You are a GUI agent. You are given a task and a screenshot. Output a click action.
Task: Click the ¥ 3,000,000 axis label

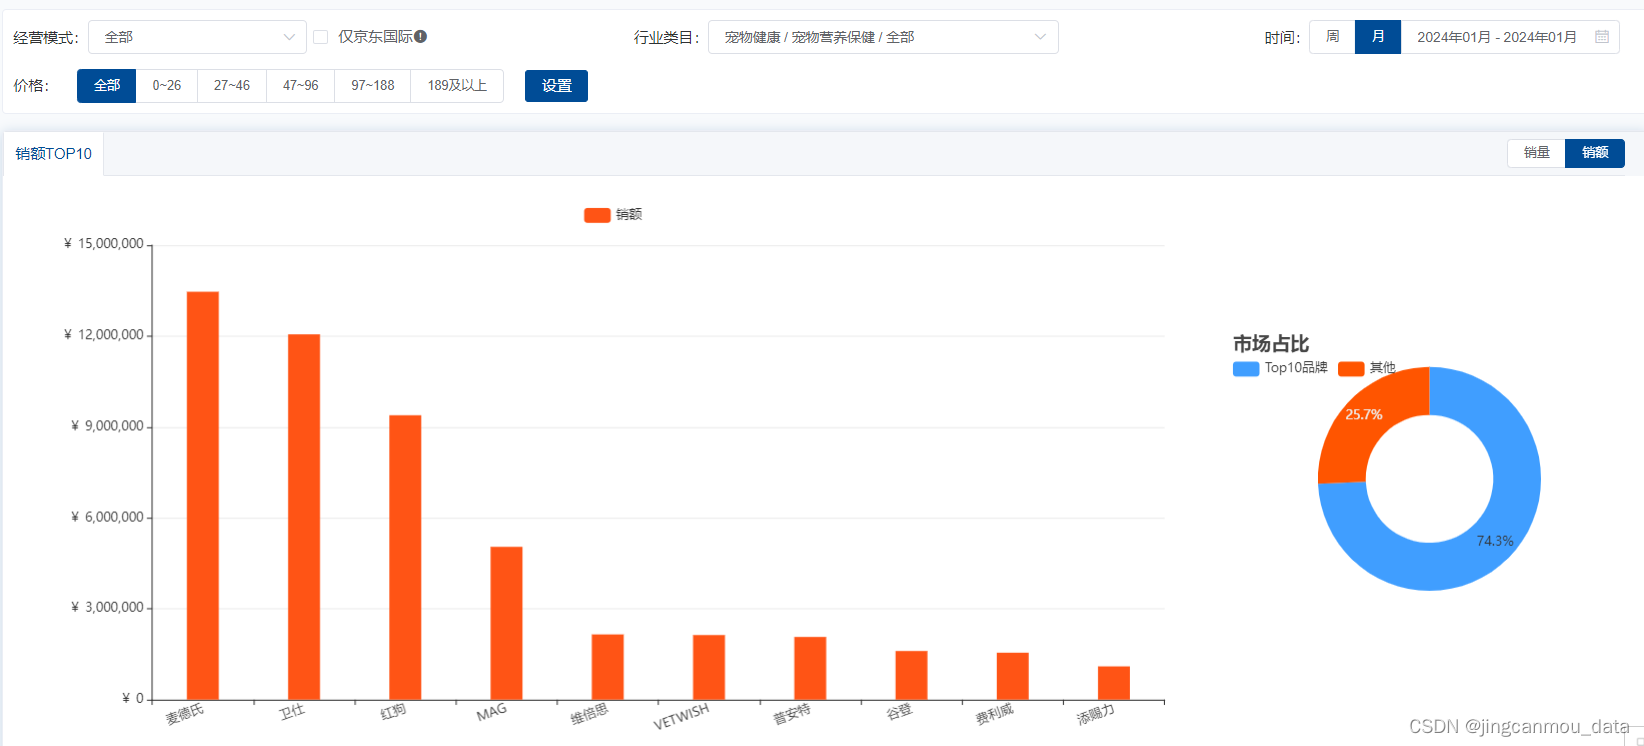pos(107,608)
